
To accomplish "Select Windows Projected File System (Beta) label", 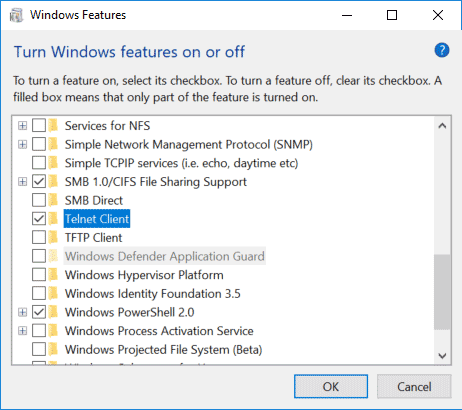I will tap(163, 350).
